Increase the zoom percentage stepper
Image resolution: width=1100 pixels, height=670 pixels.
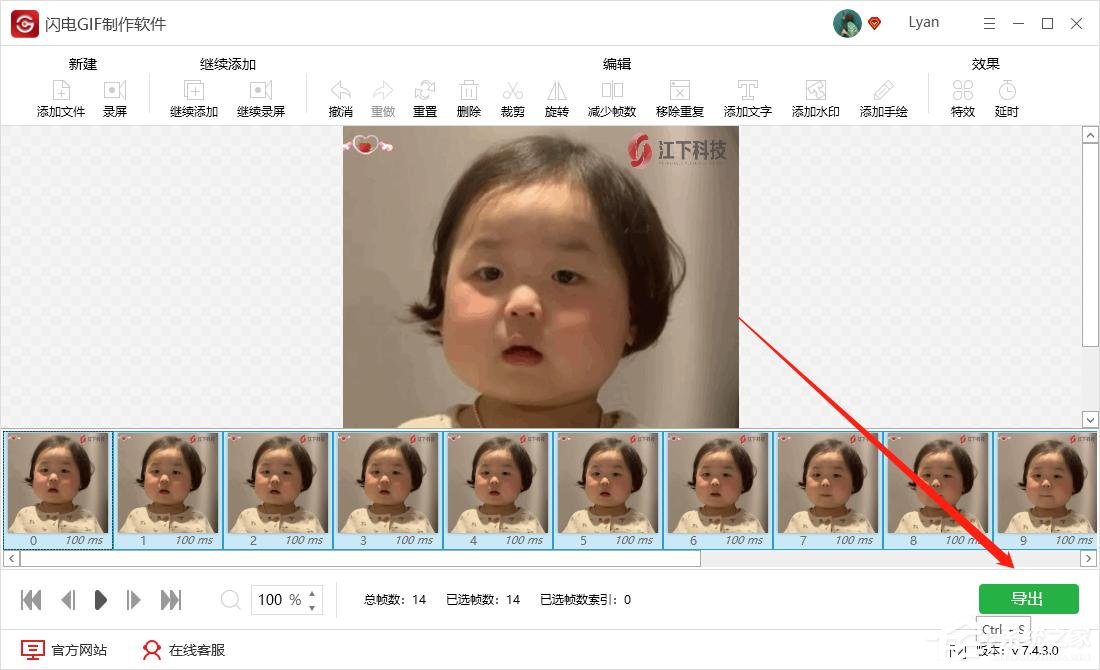tap(313, 593)
